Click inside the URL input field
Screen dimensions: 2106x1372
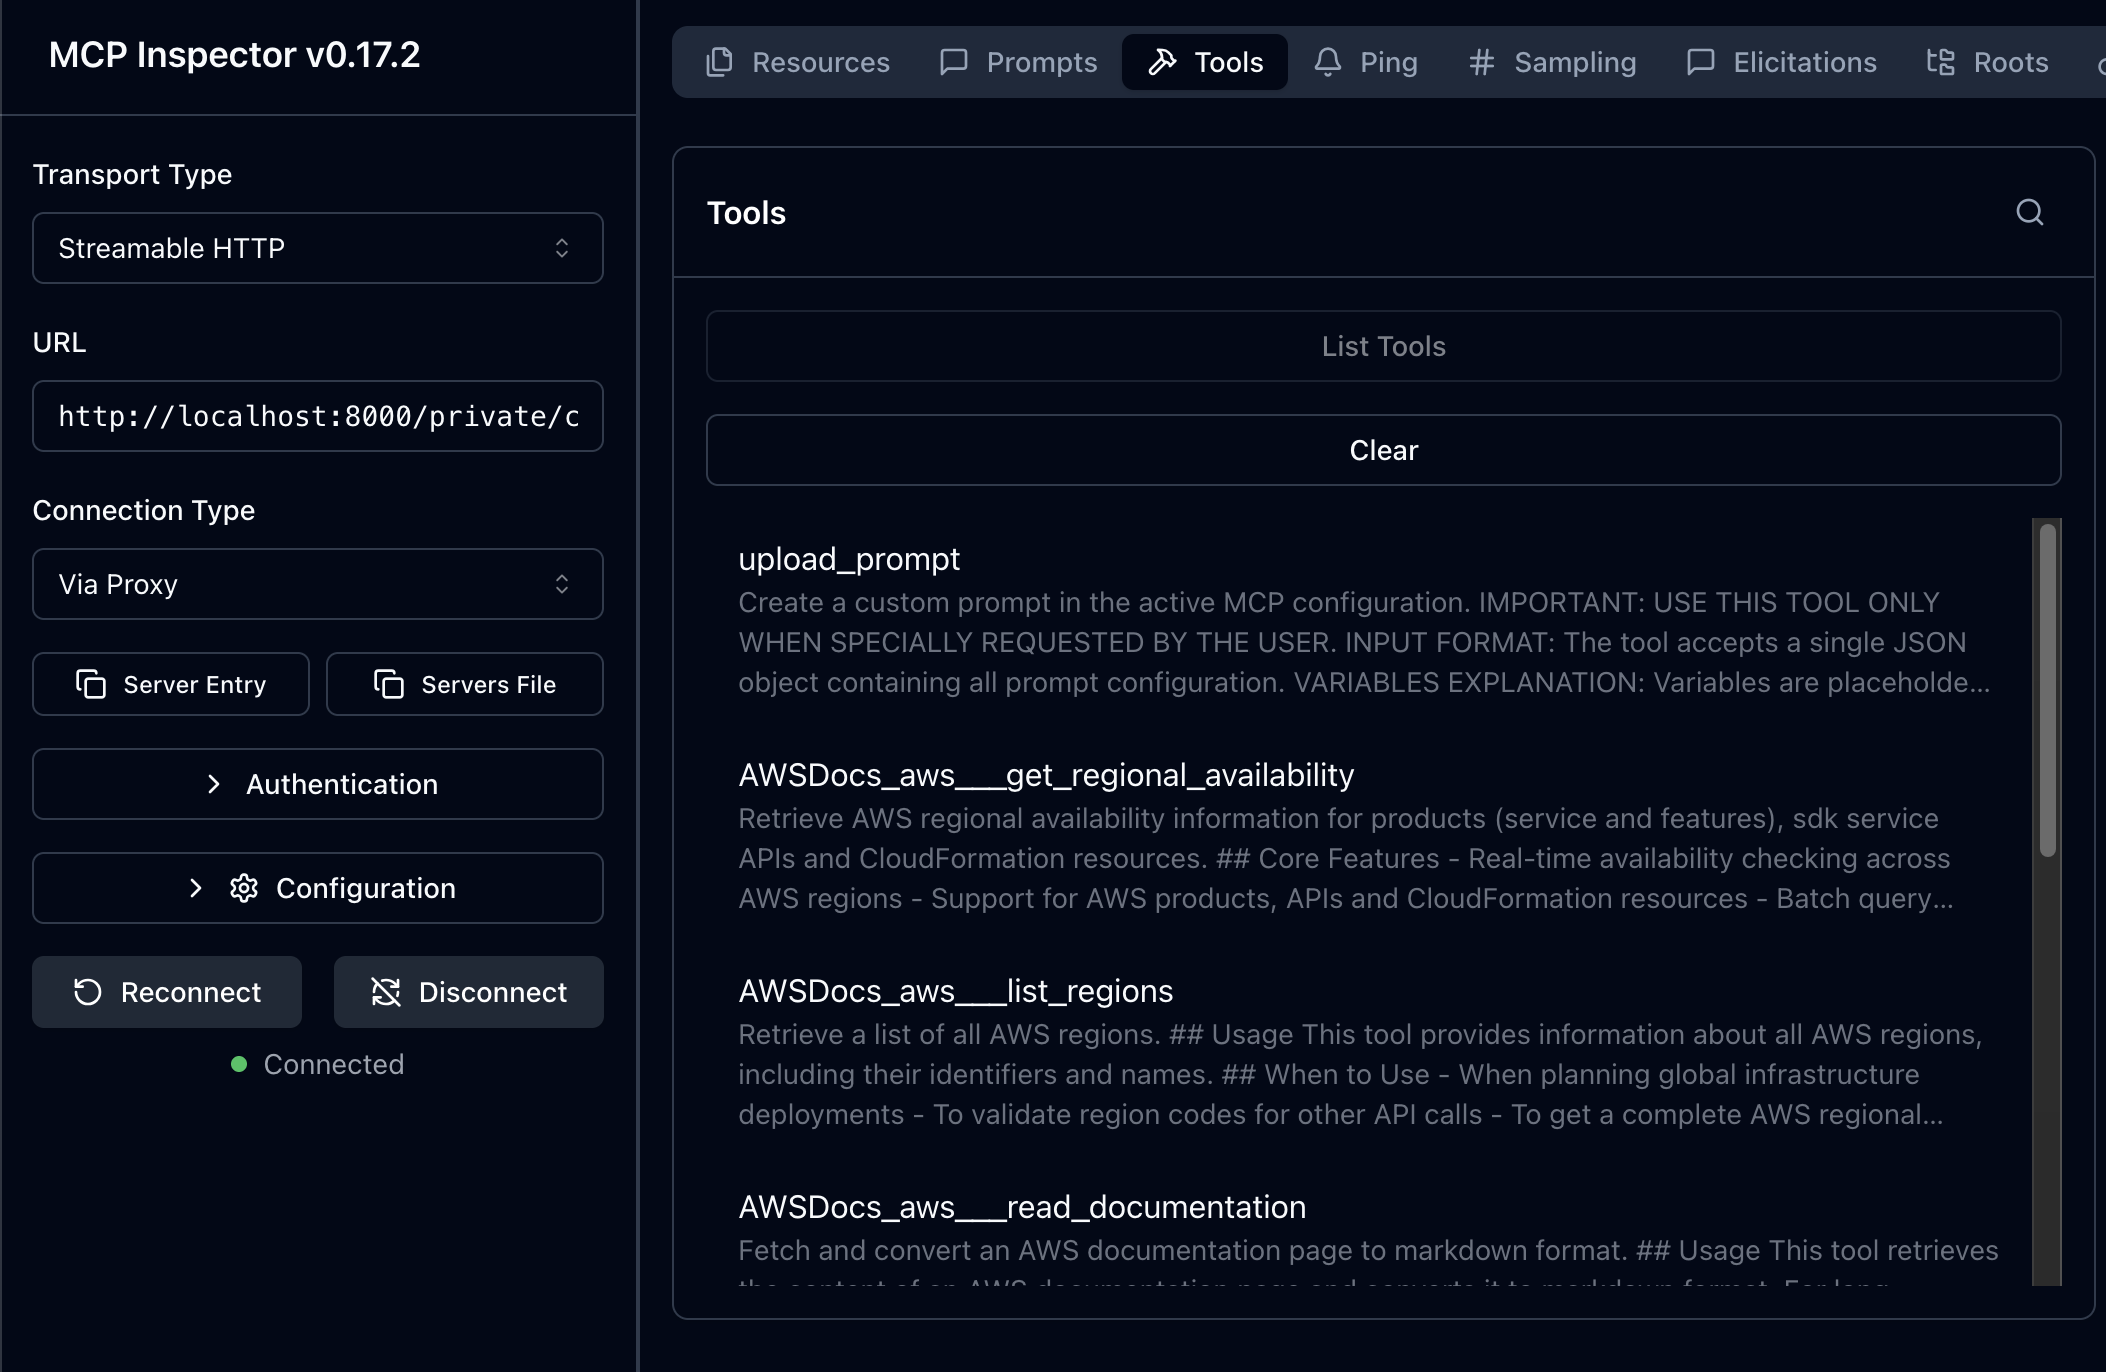click(318, 416)
